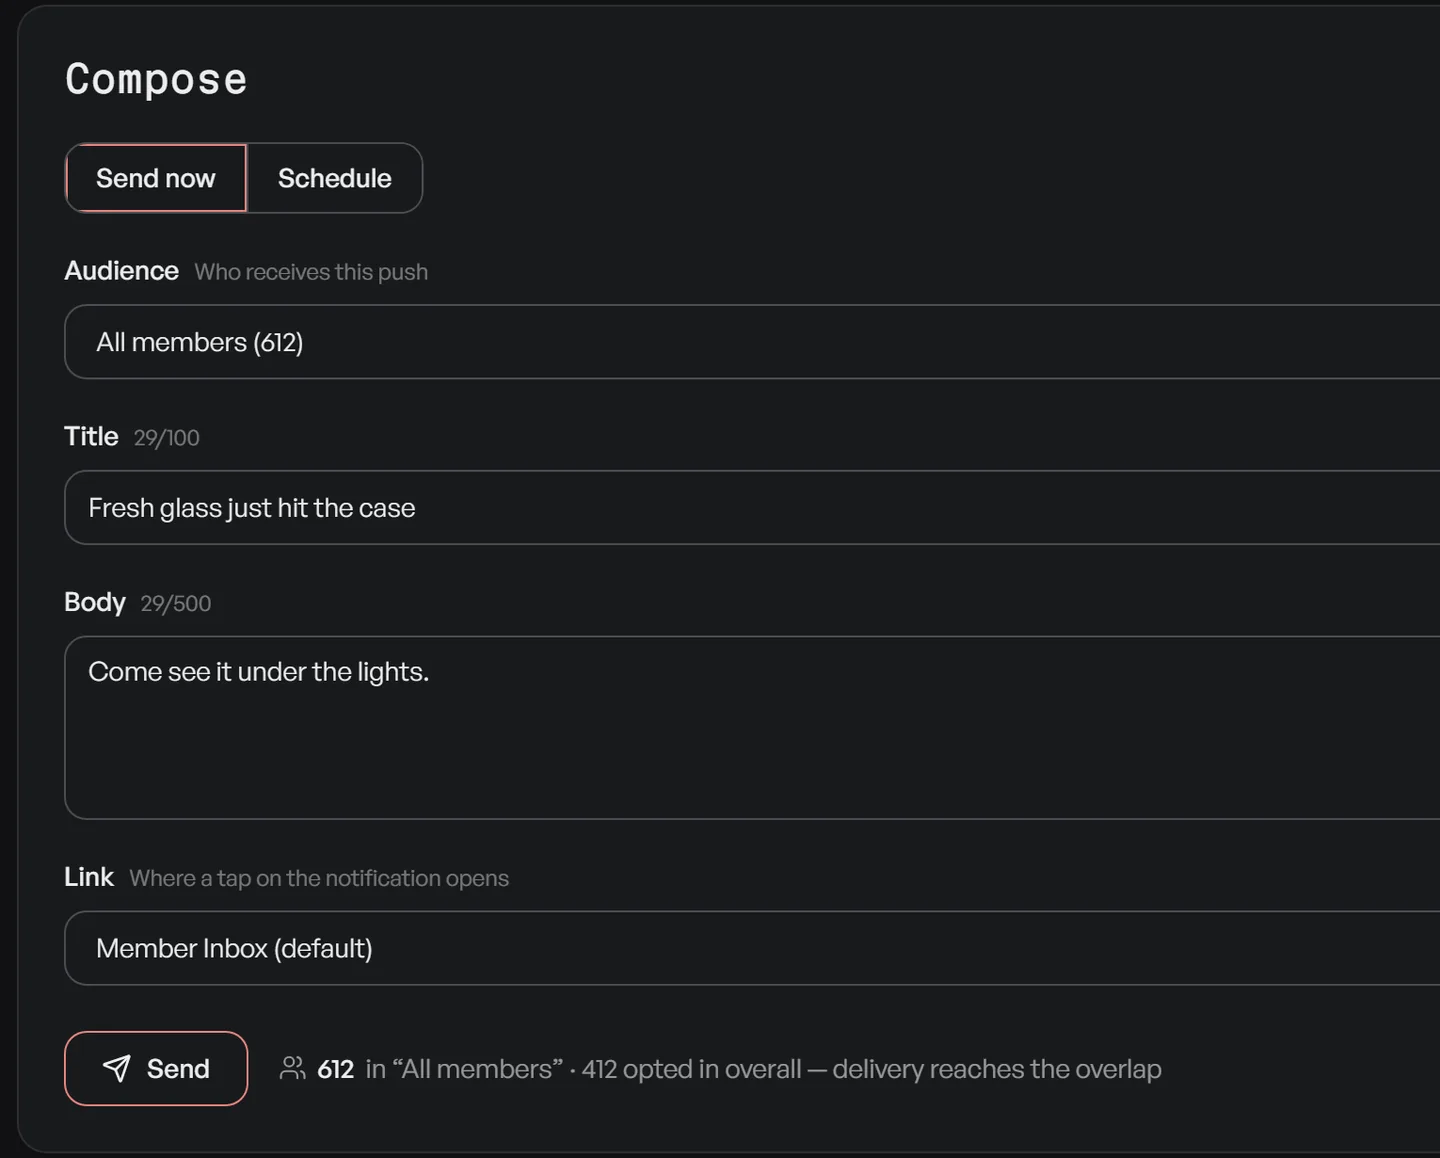Click the Audience field label
1440x1158 pixels.
pos(122,271)
